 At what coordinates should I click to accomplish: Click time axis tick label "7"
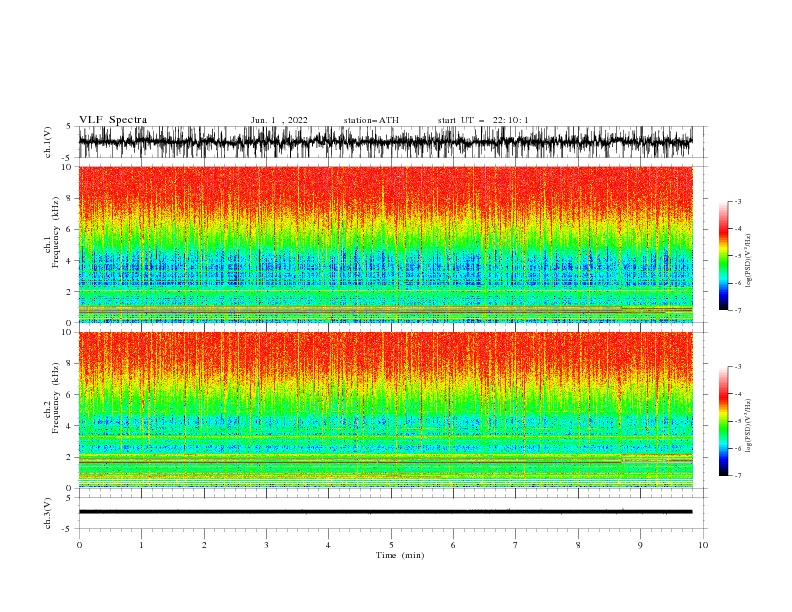point(516,545)
